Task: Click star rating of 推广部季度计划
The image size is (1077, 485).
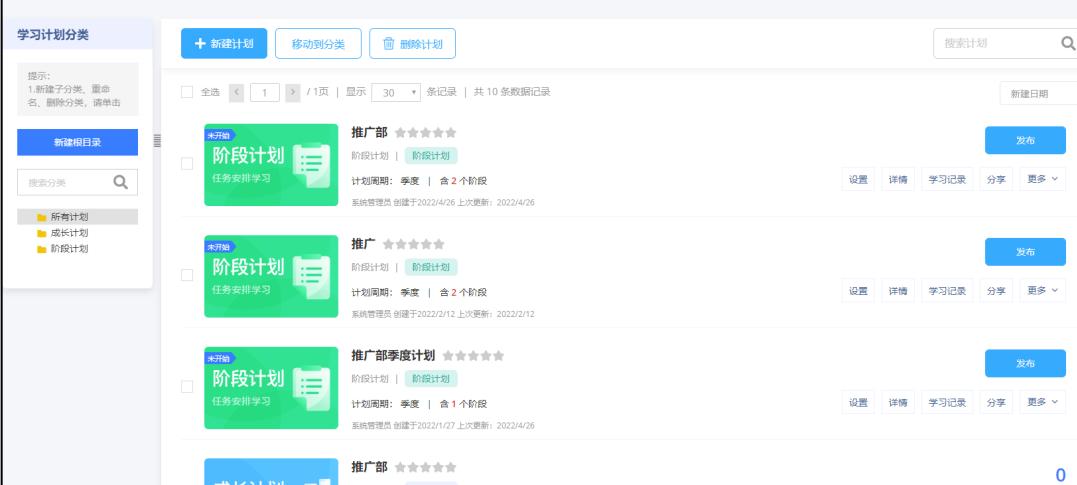Action: (x=473, y=356)
